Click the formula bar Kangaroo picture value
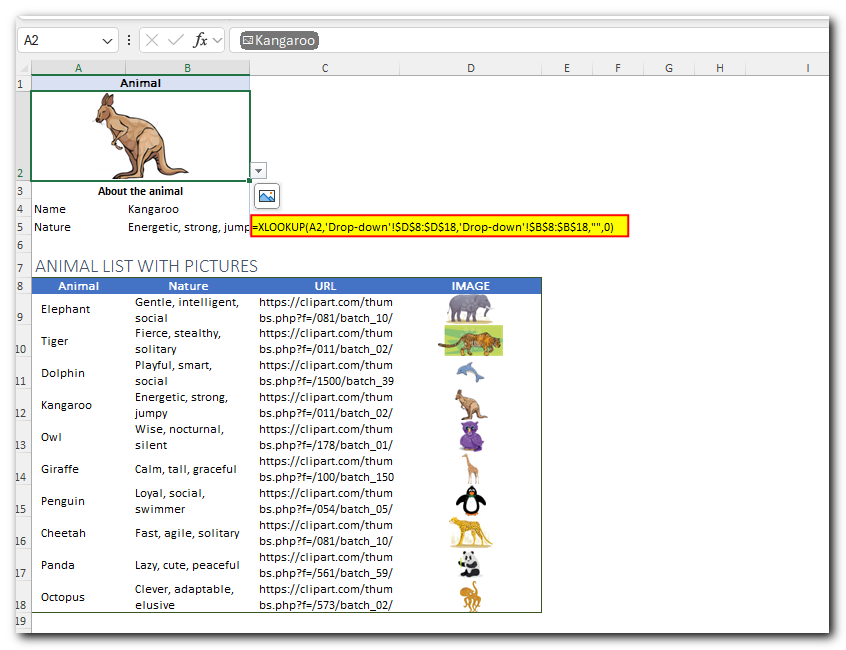This screenshot has width=846, height=650. pos(279,40)
